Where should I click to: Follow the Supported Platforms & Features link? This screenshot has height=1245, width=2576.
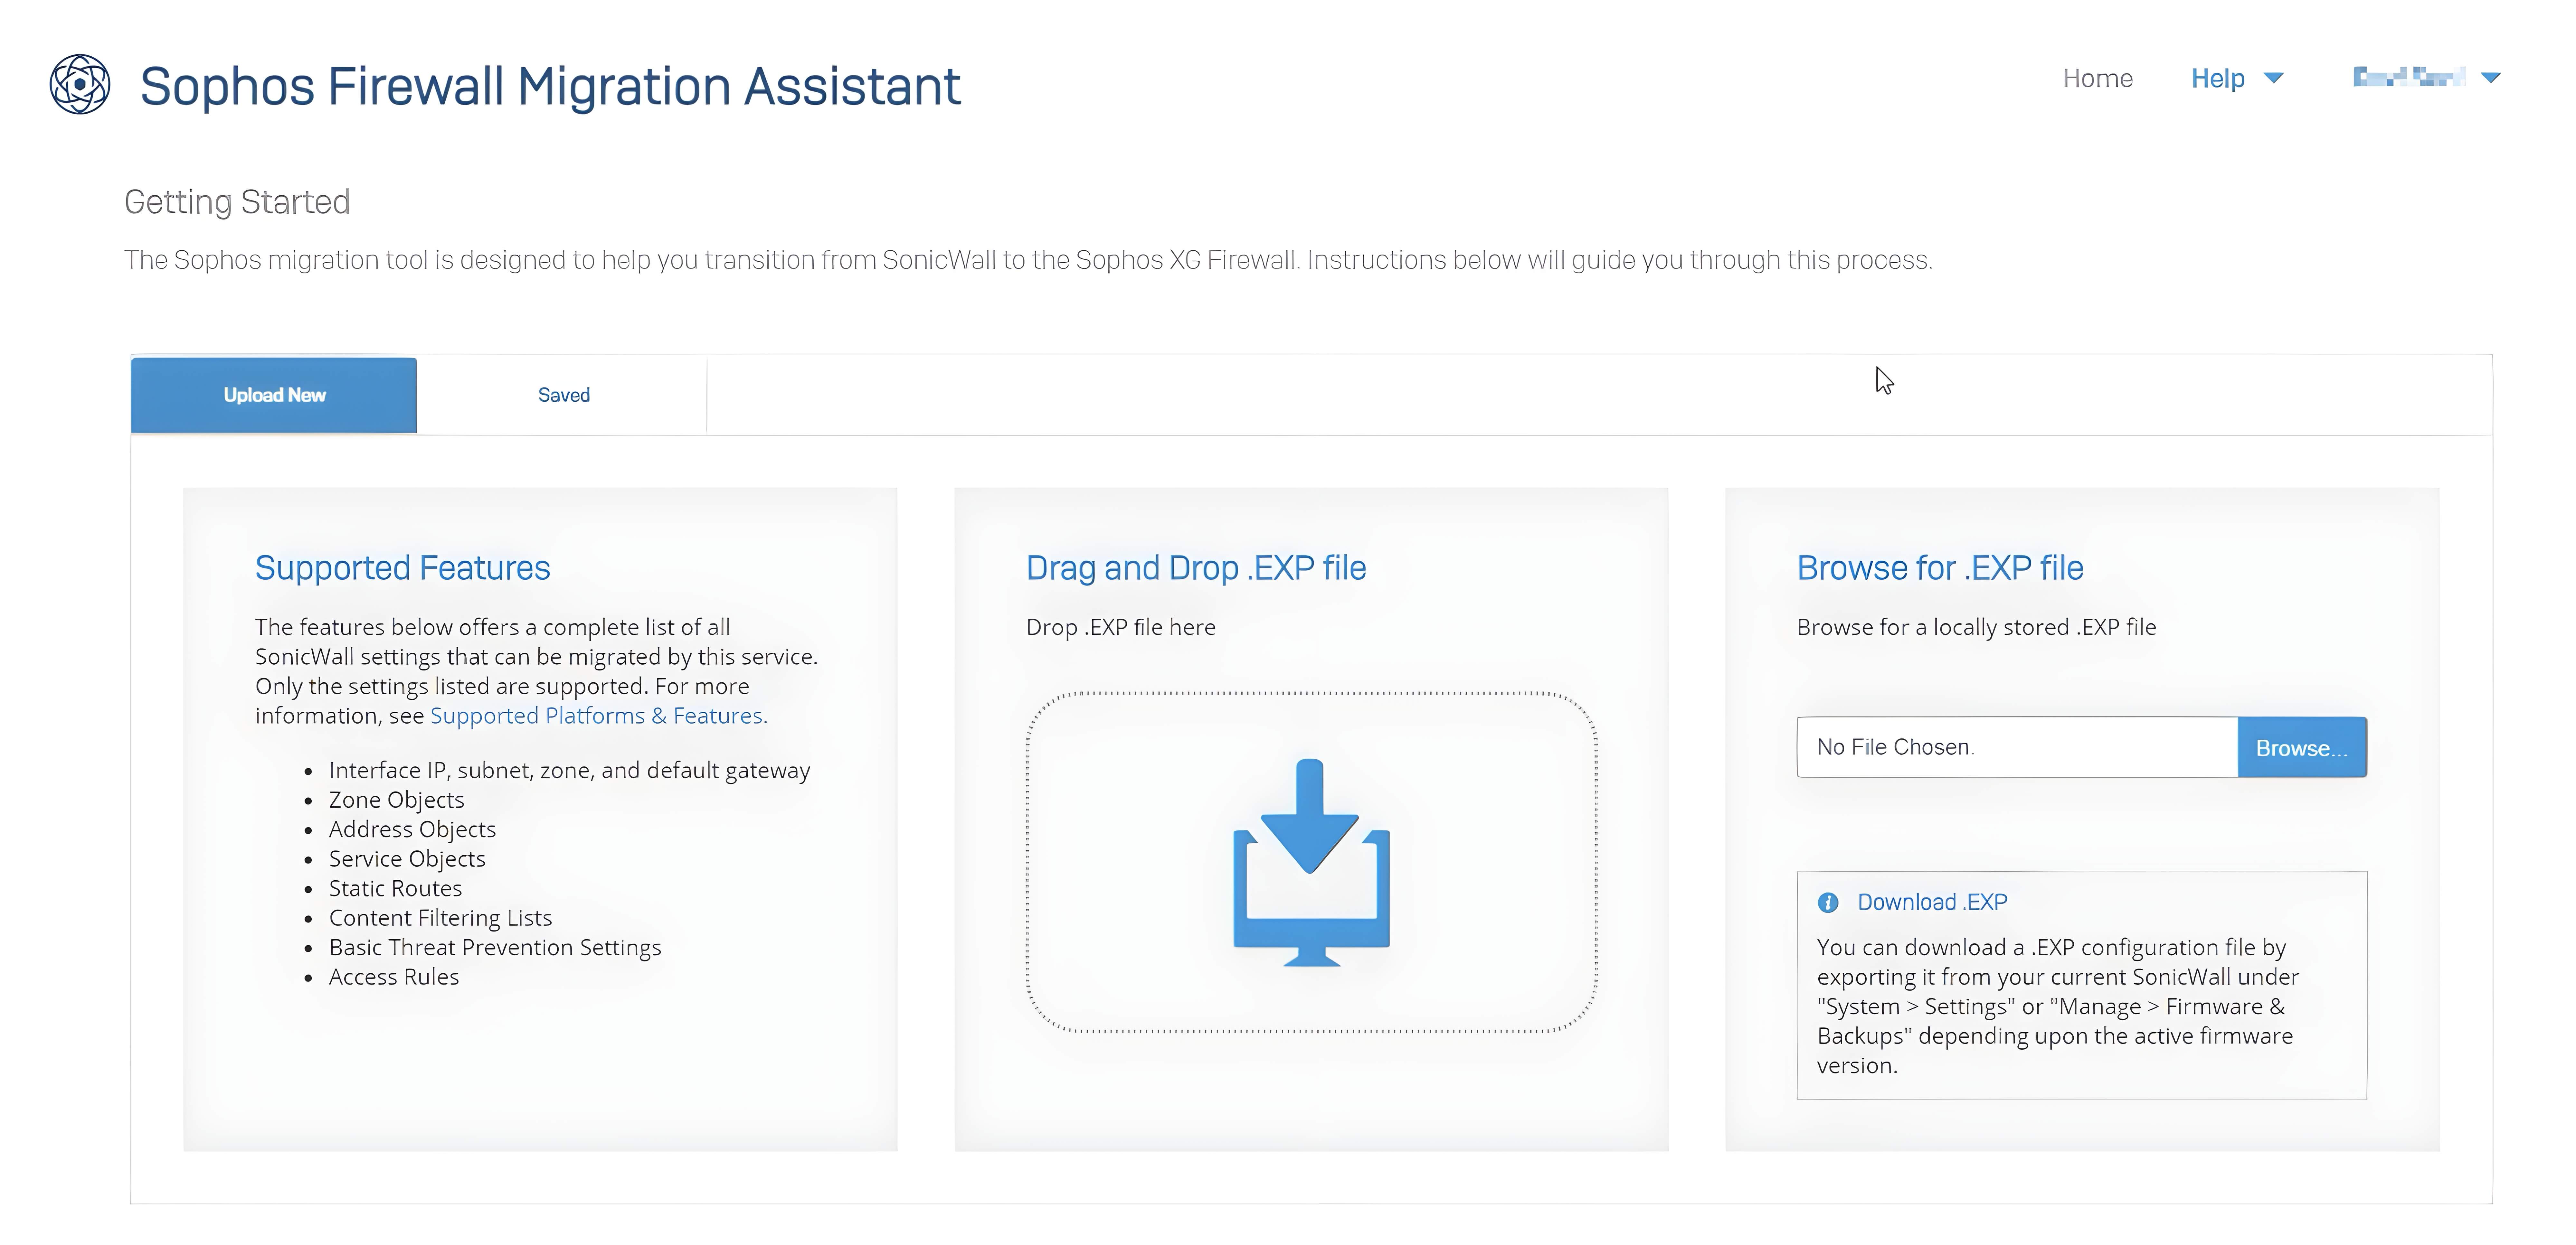[x=596, y=716]
